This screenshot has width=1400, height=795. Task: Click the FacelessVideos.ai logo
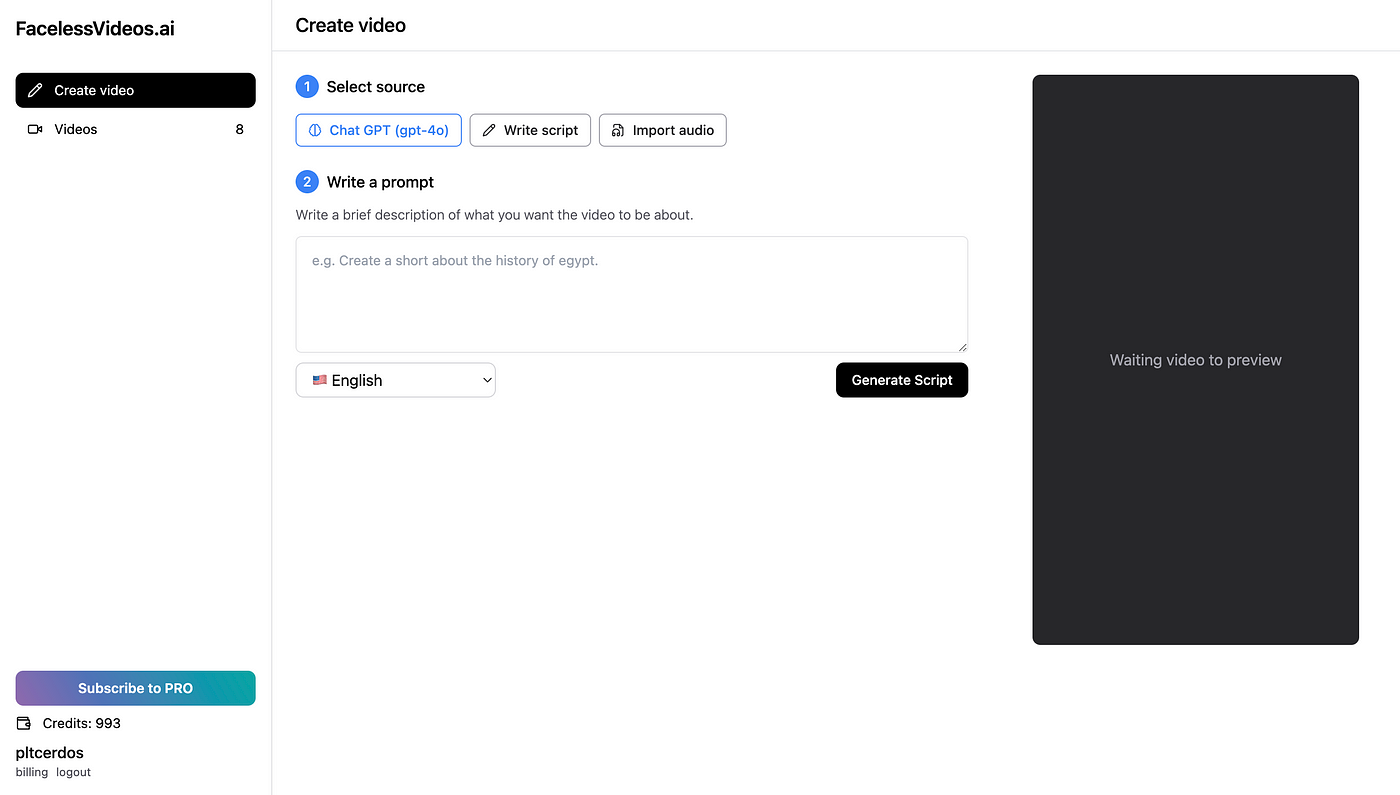coord(95,28)
